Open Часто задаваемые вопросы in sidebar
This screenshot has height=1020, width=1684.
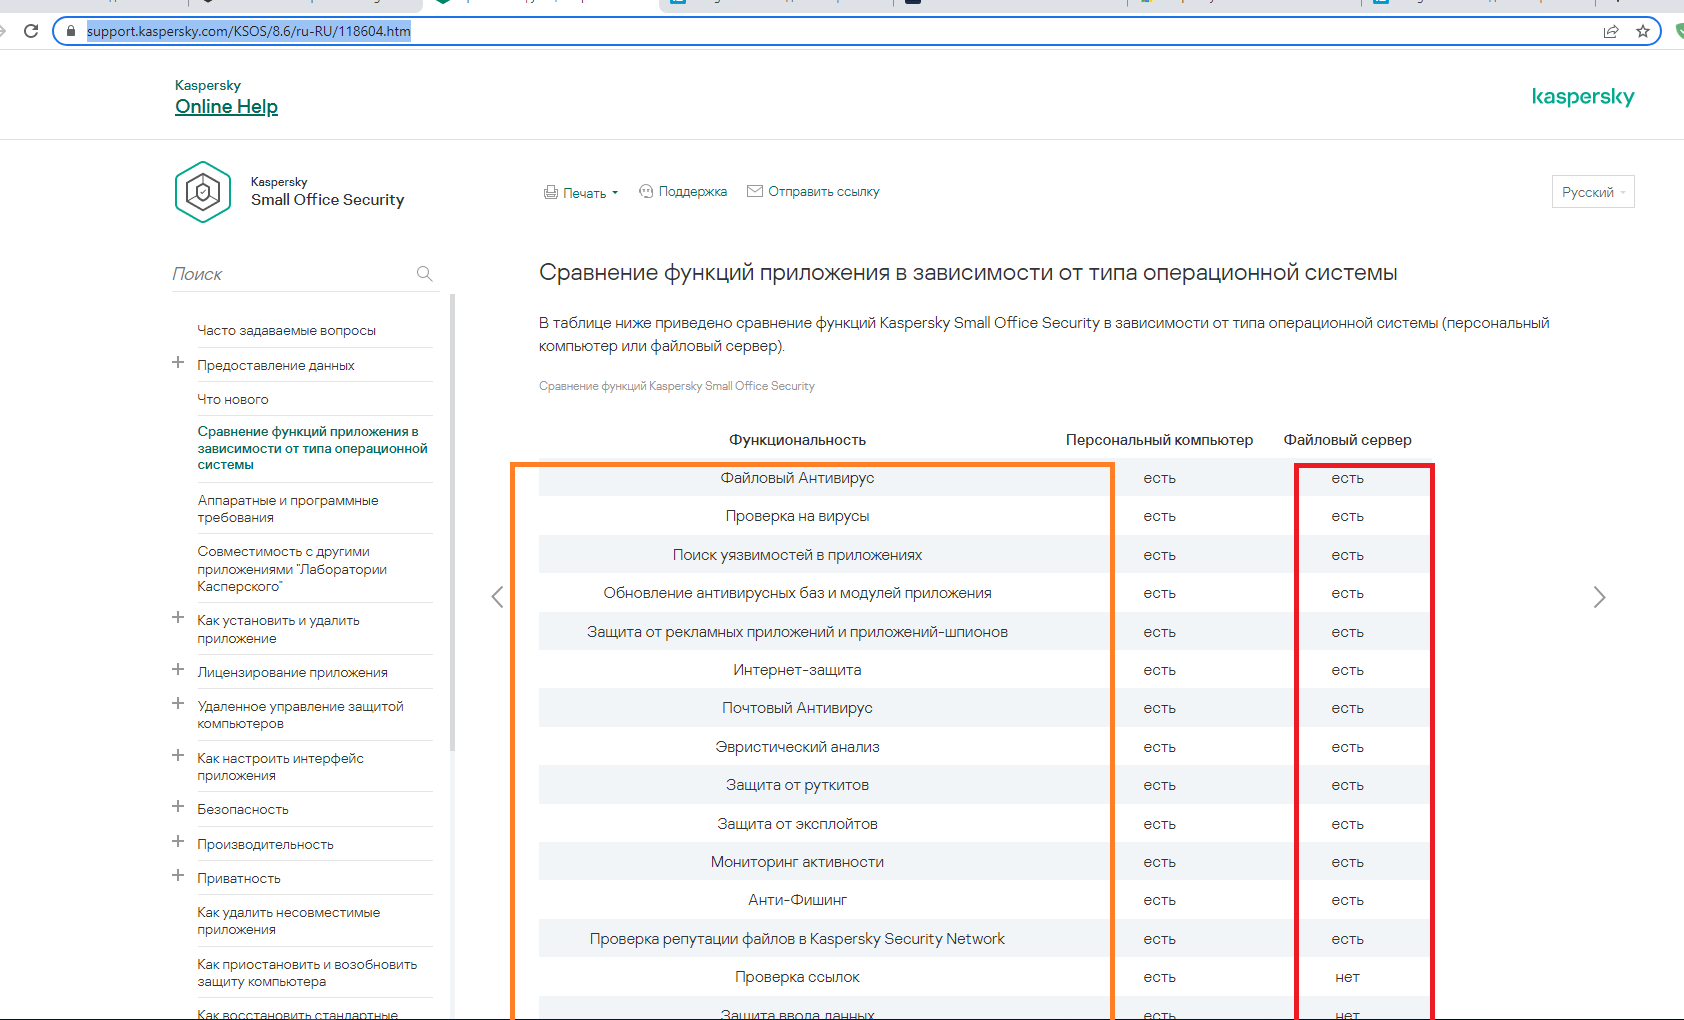286,331
